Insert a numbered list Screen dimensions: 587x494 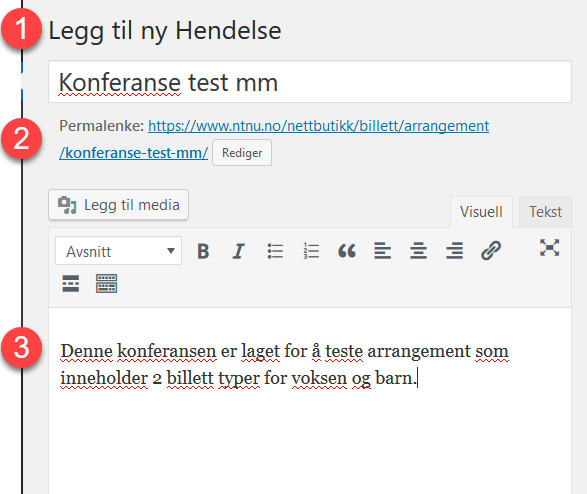click(x=311, y=251)
